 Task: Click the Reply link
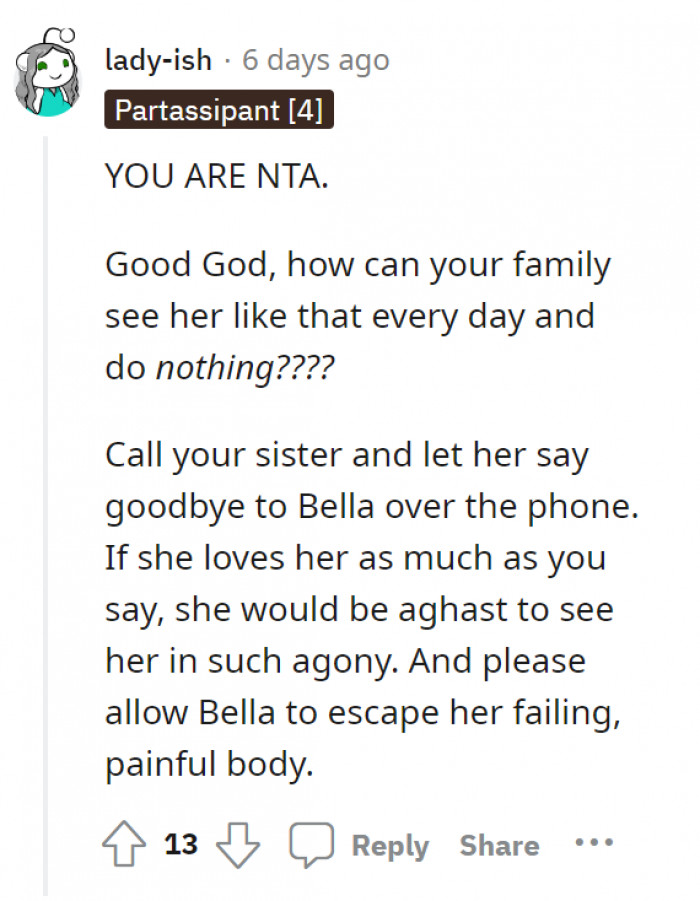[391, 846]
